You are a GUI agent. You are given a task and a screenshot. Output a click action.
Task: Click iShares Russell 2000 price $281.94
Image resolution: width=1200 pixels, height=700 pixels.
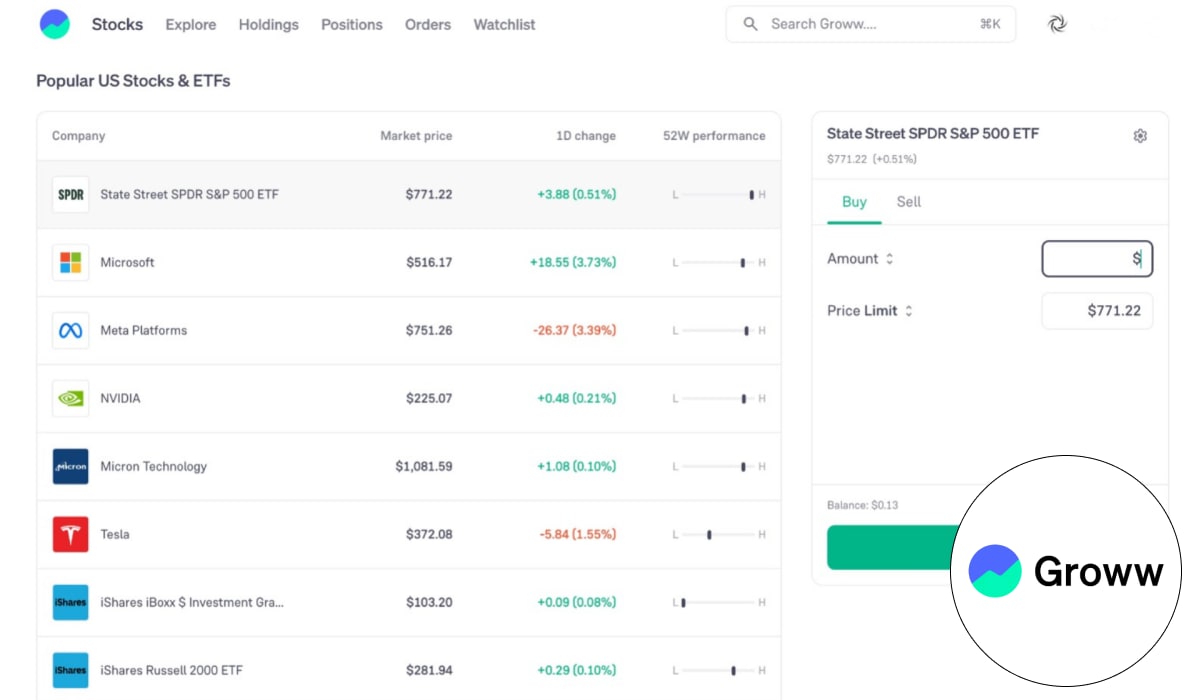(x=429, y=670)
